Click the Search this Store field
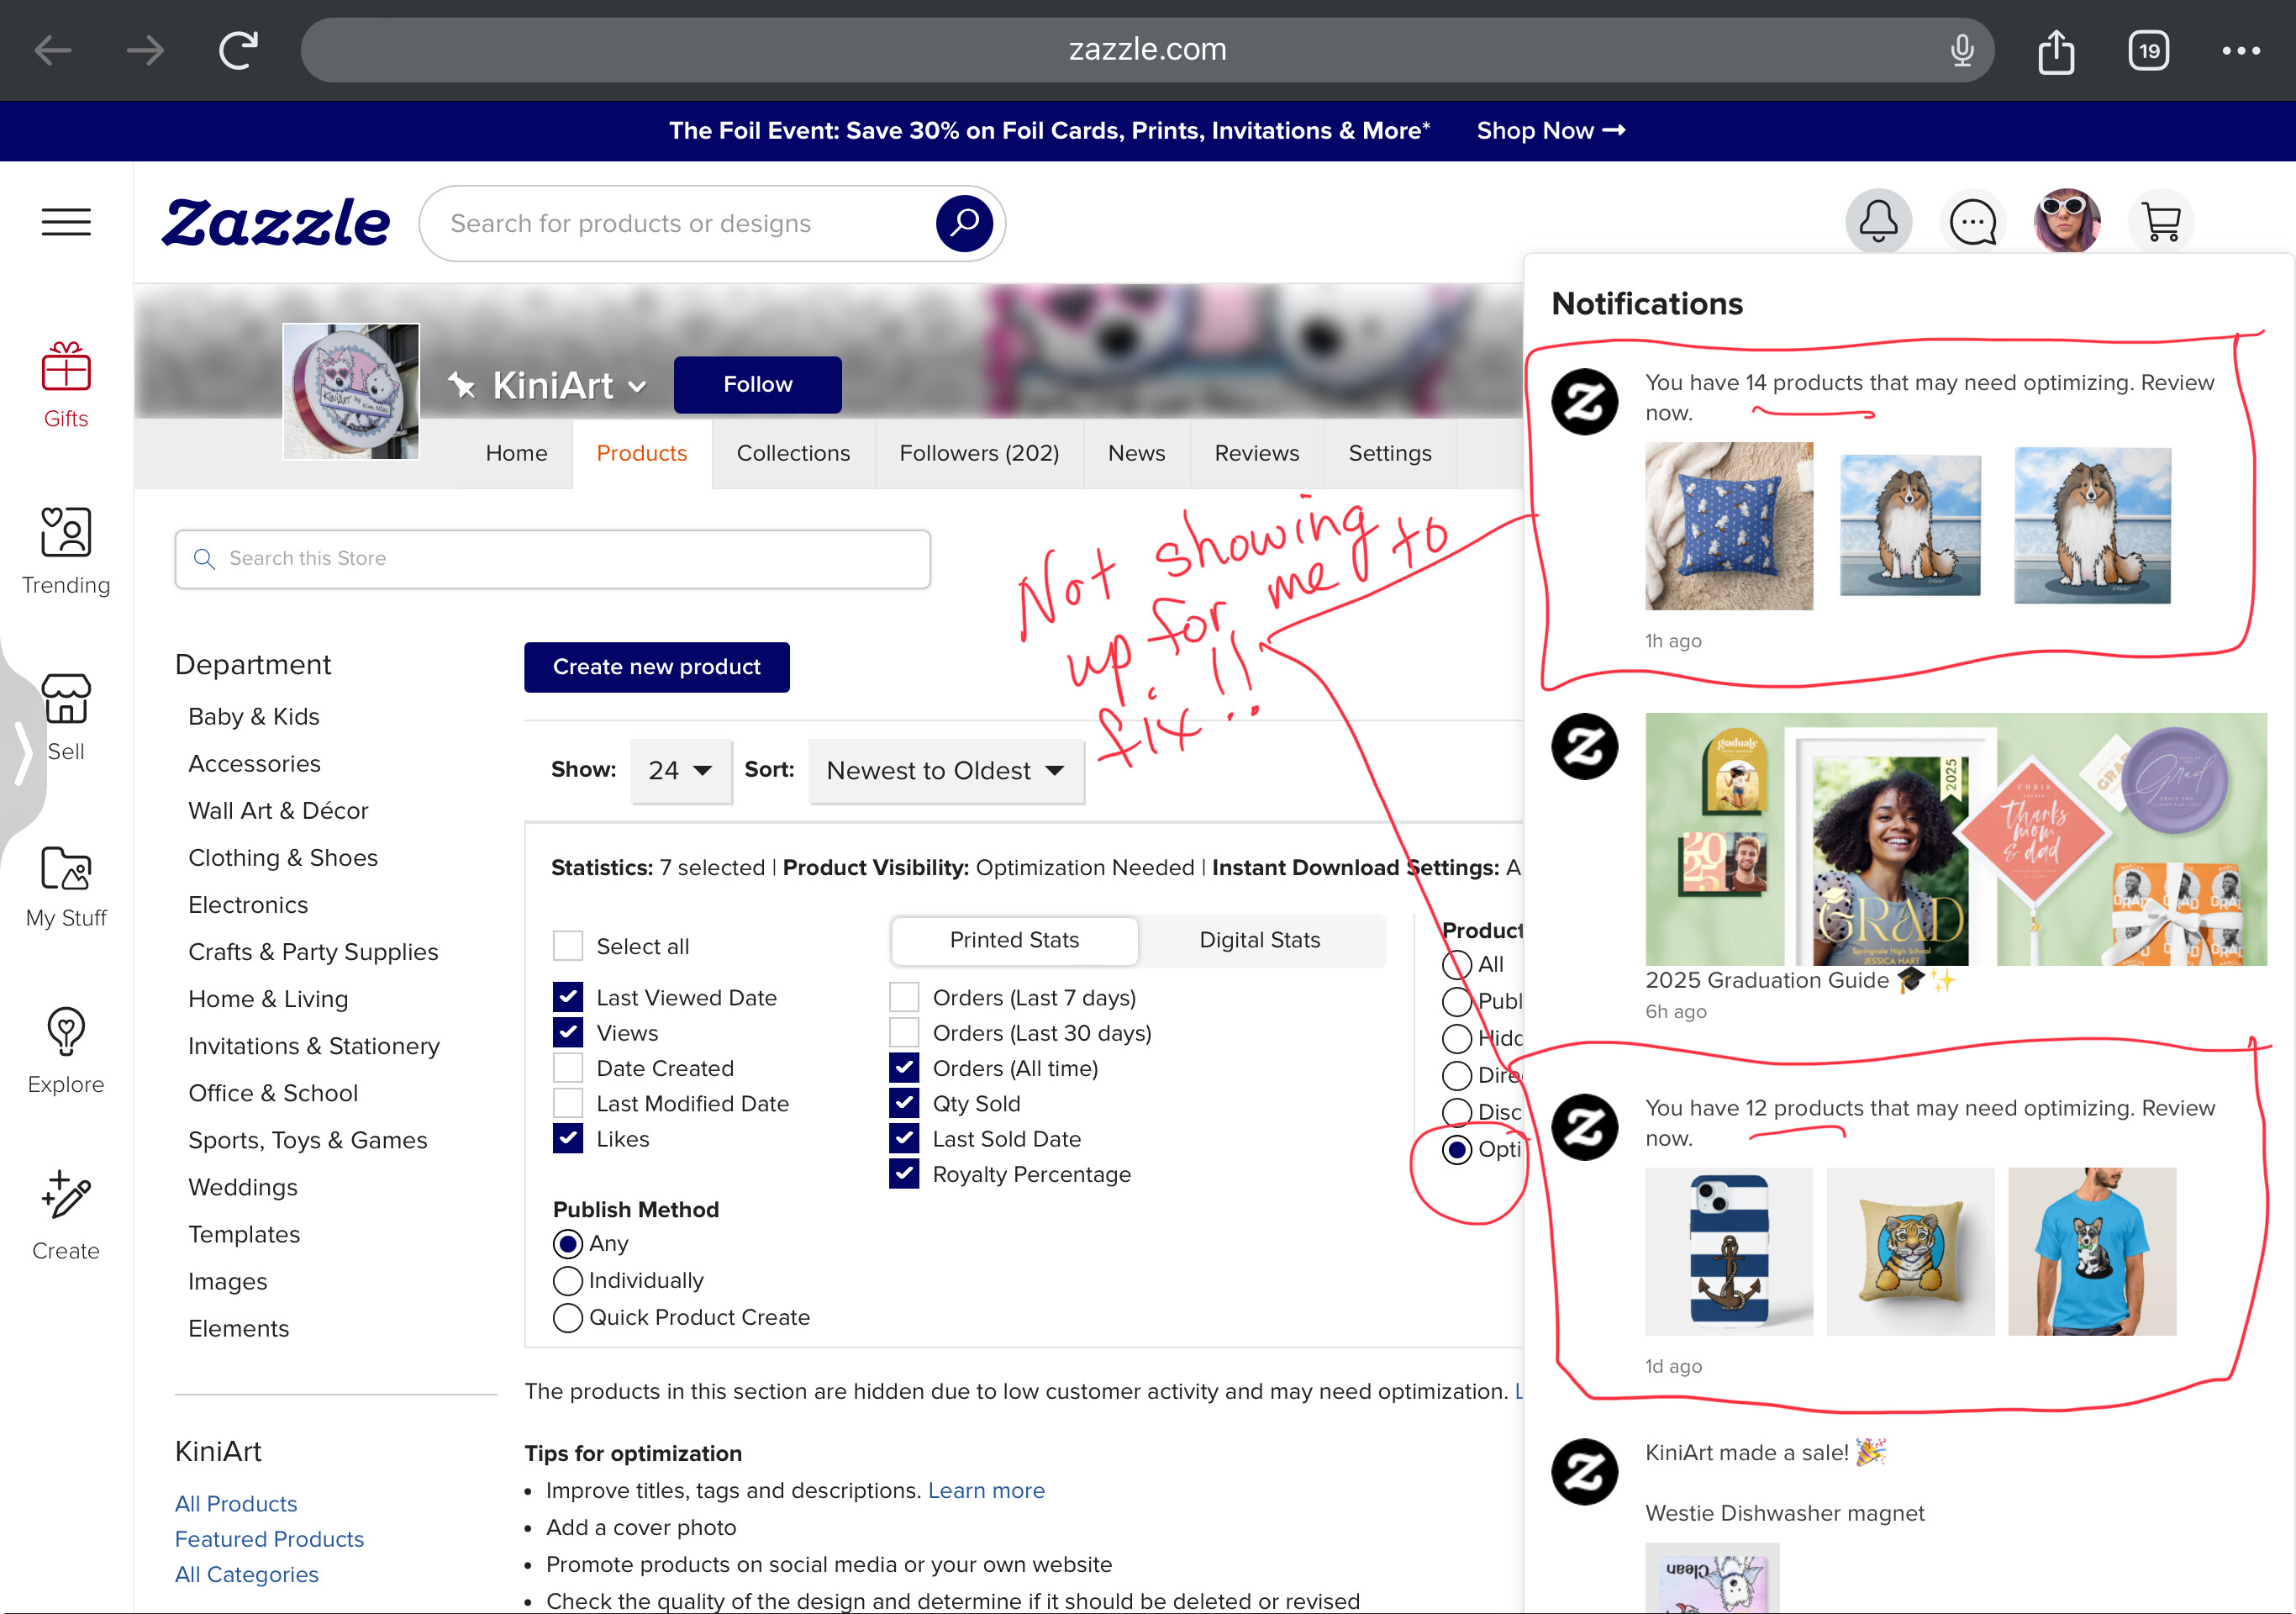Screen dimensions: 2296x1614 [x=552, y=558]
